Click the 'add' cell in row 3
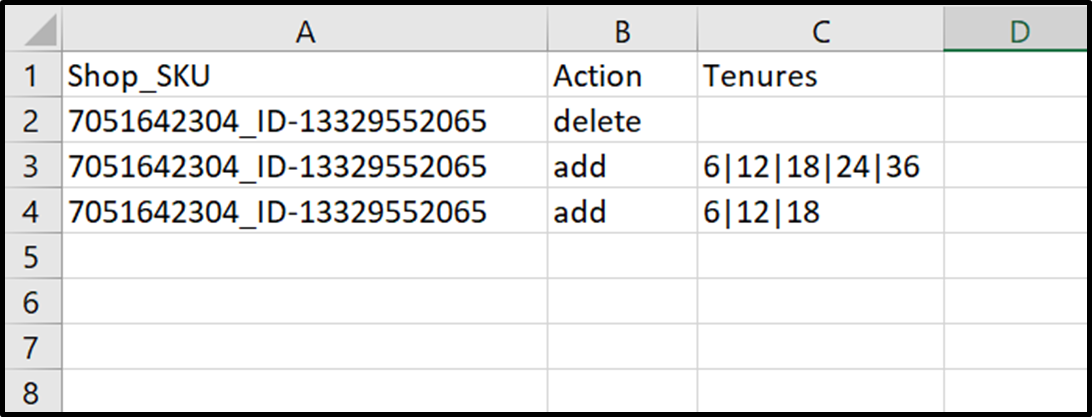Screen dimensions: 1092x417 click(622, 167)
